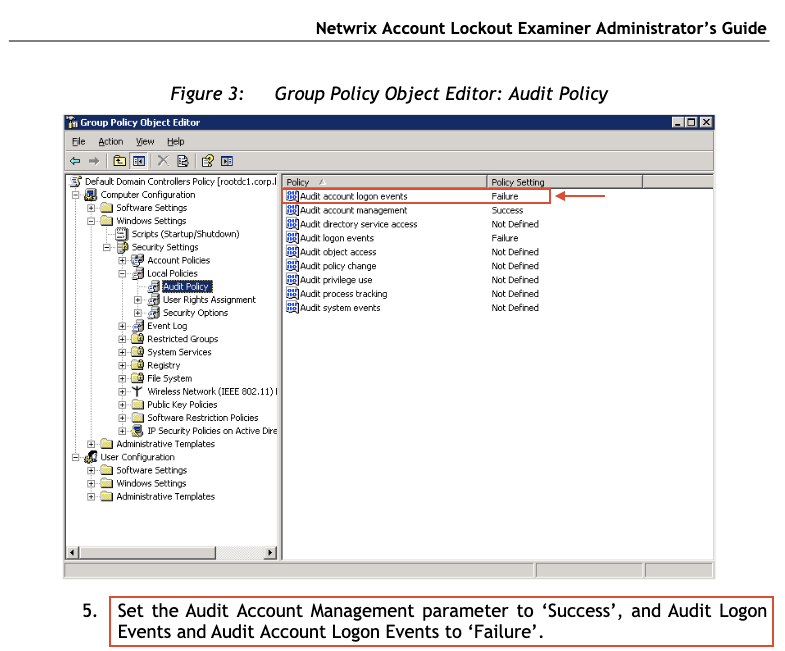Expand the Restricted Groups node
Viewport: 785px width, 651px height.
click(122, 339)
